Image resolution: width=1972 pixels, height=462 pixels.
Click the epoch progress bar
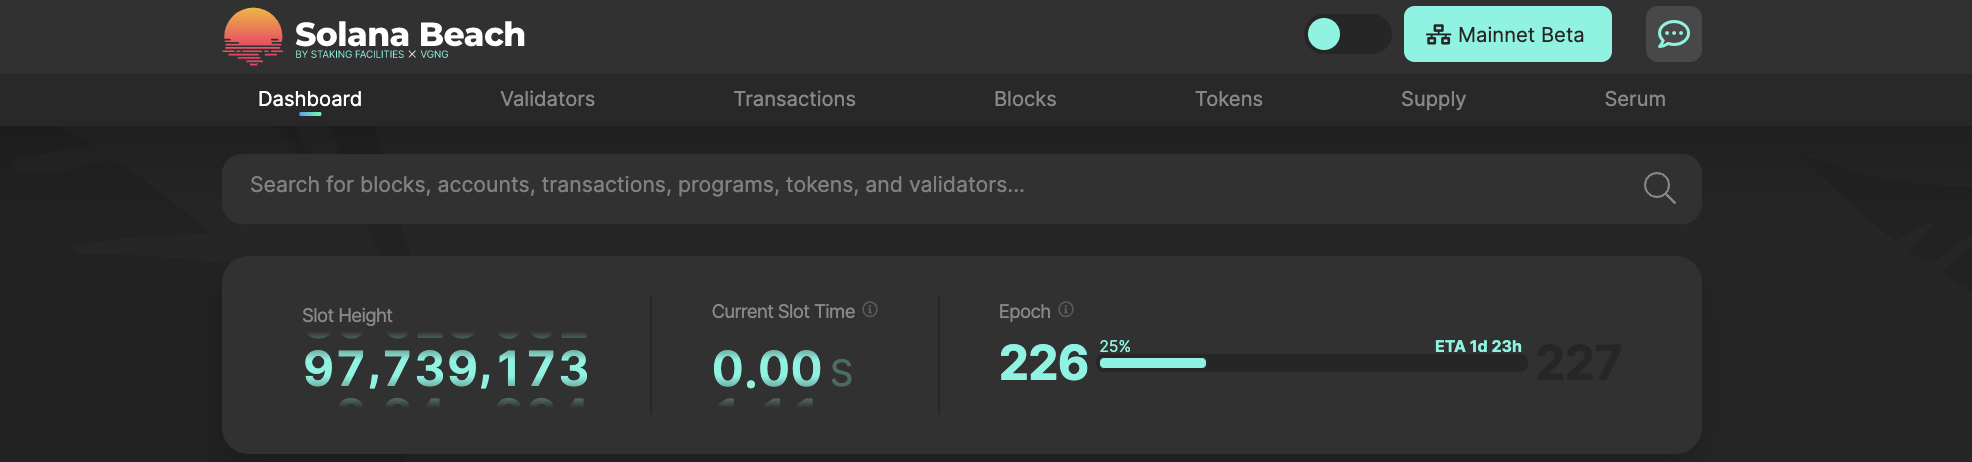point(1312,363)
